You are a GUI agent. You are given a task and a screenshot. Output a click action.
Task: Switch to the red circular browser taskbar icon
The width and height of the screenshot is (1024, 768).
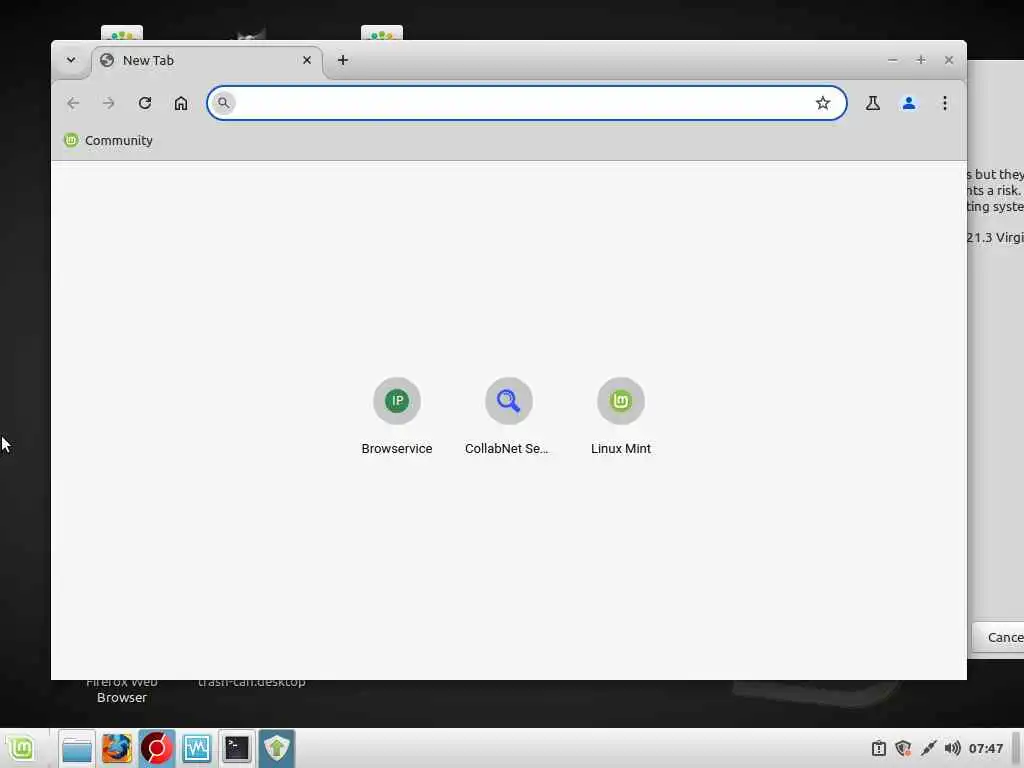[157, 749]
